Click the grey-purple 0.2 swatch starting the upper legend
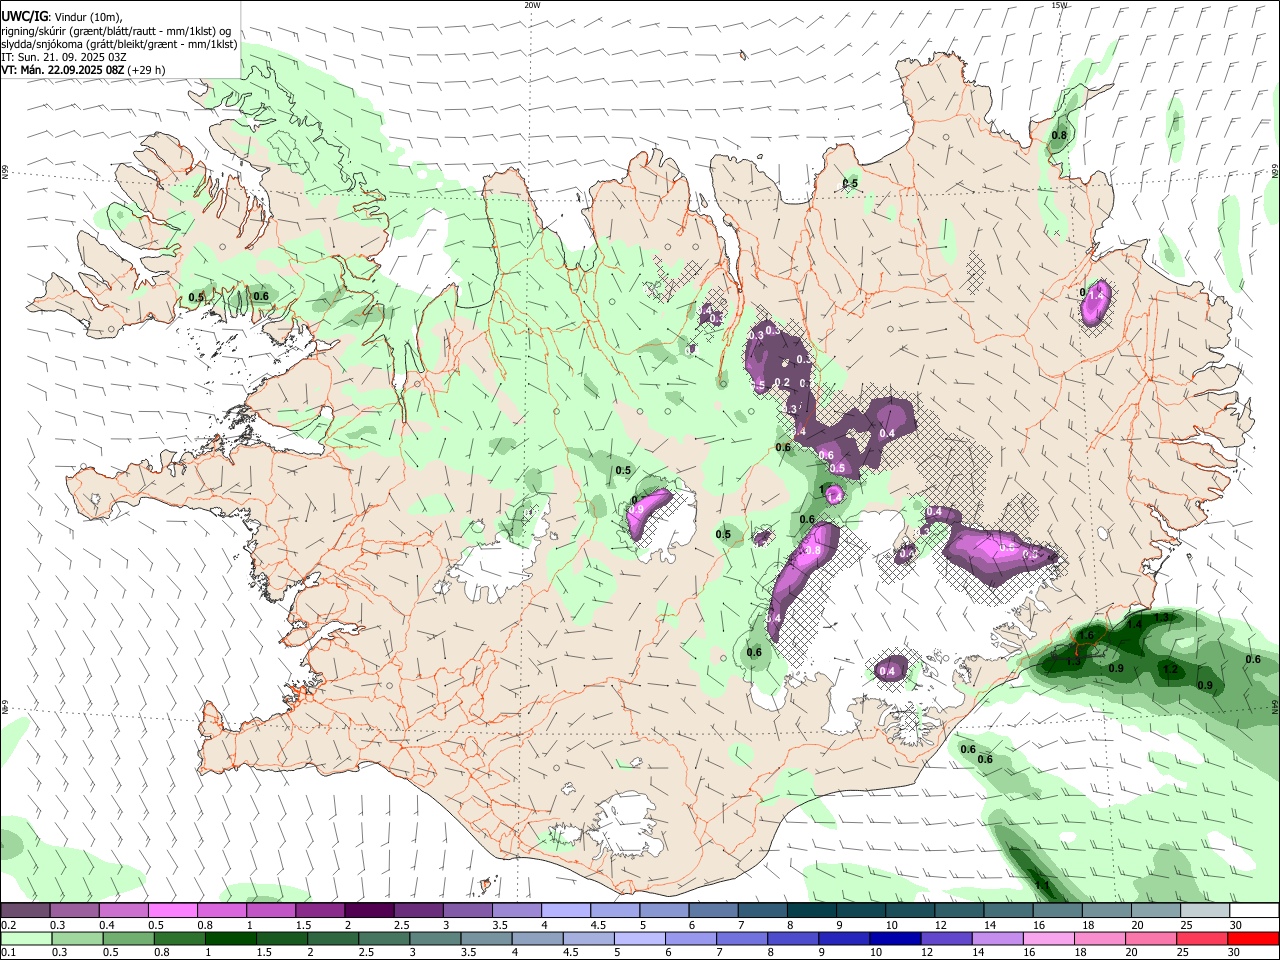1280x960 pixels. [26, 911]
